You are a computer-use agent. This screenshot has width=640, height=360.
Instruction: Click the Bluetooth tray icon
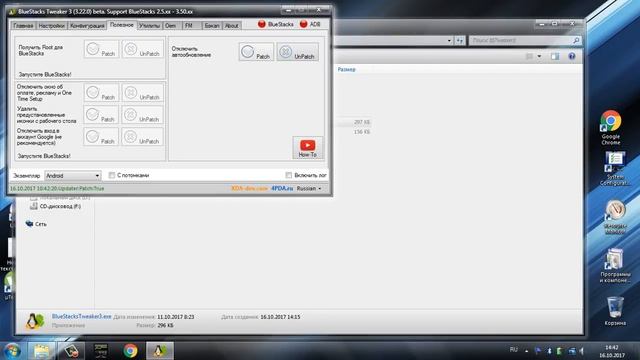pos(549,351)
